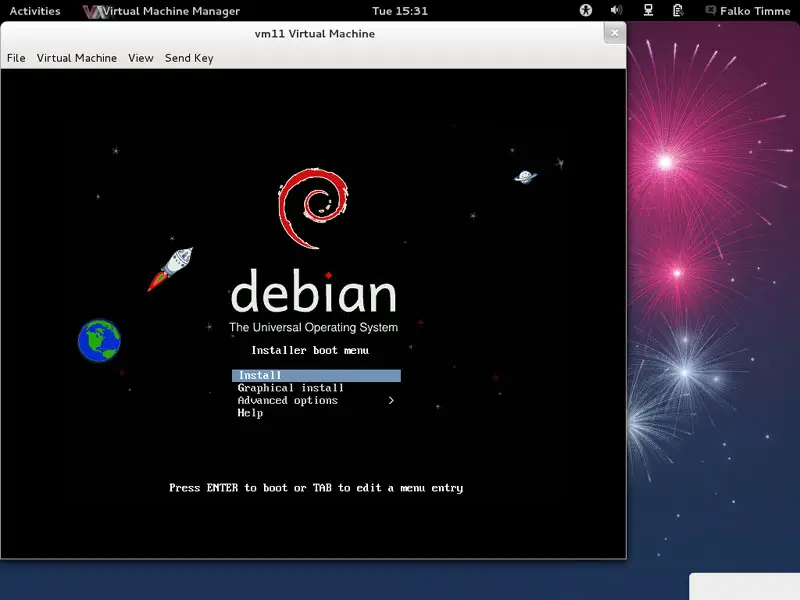Open the File menu

tap(16, 58)
